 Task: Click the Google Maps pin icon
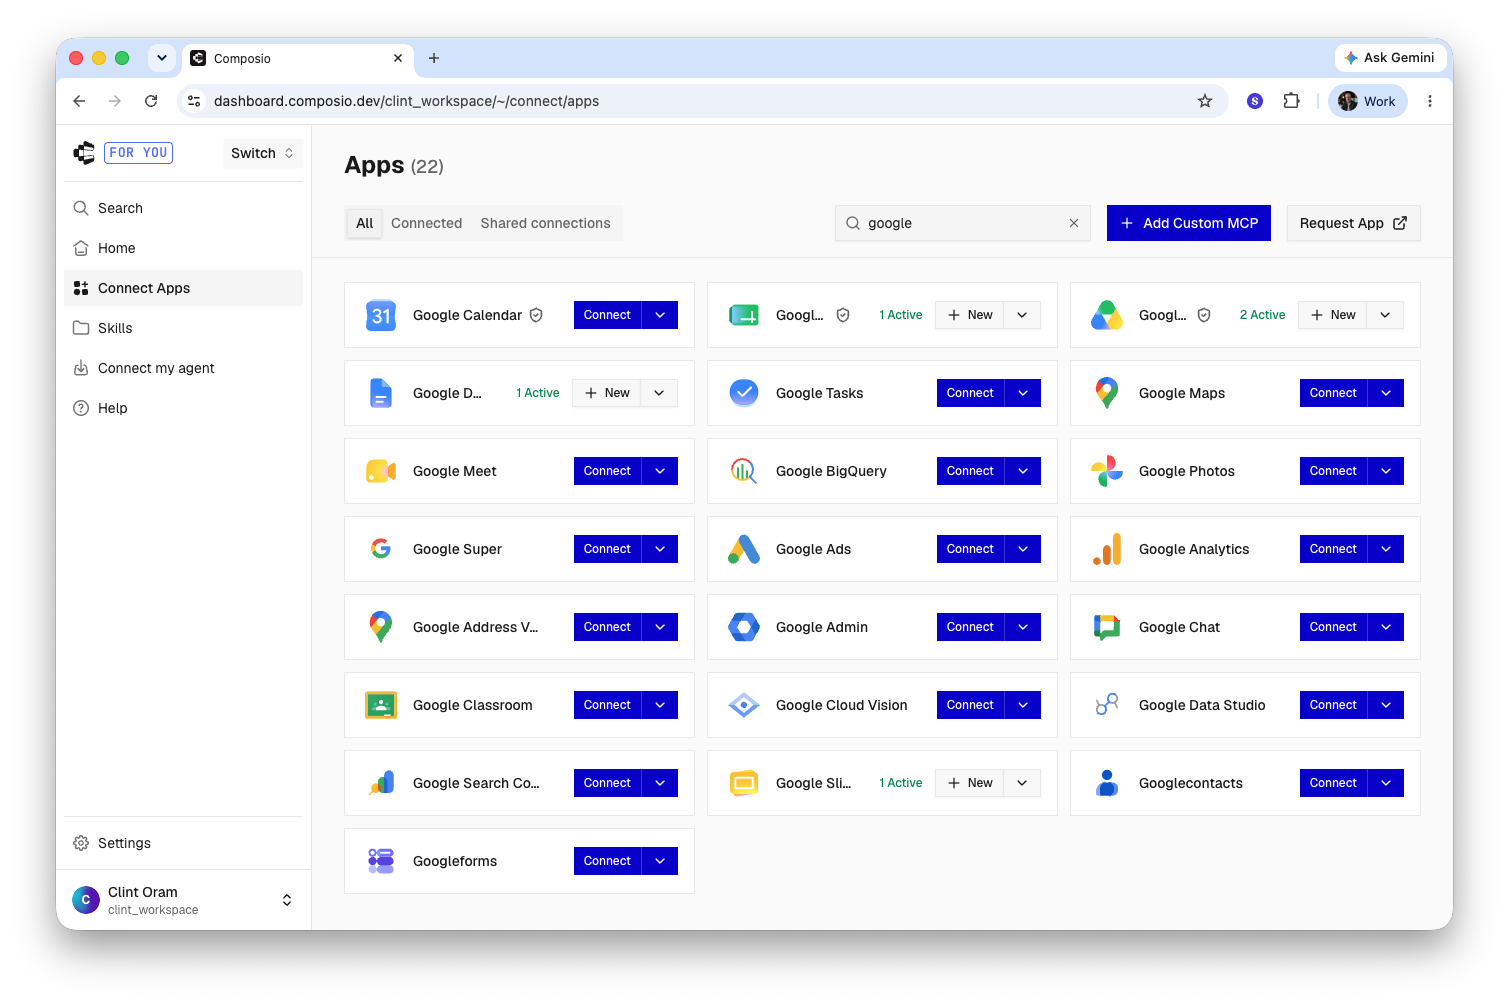point(1107,393)
